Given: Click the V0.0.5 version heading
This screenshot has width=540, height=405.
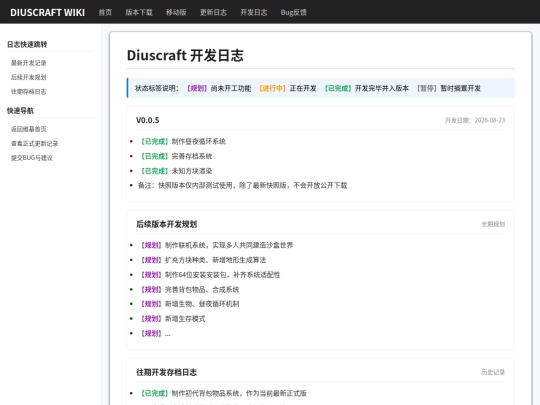Looking at the screenshot, I should pyautogui.click(x=147, y=120).
